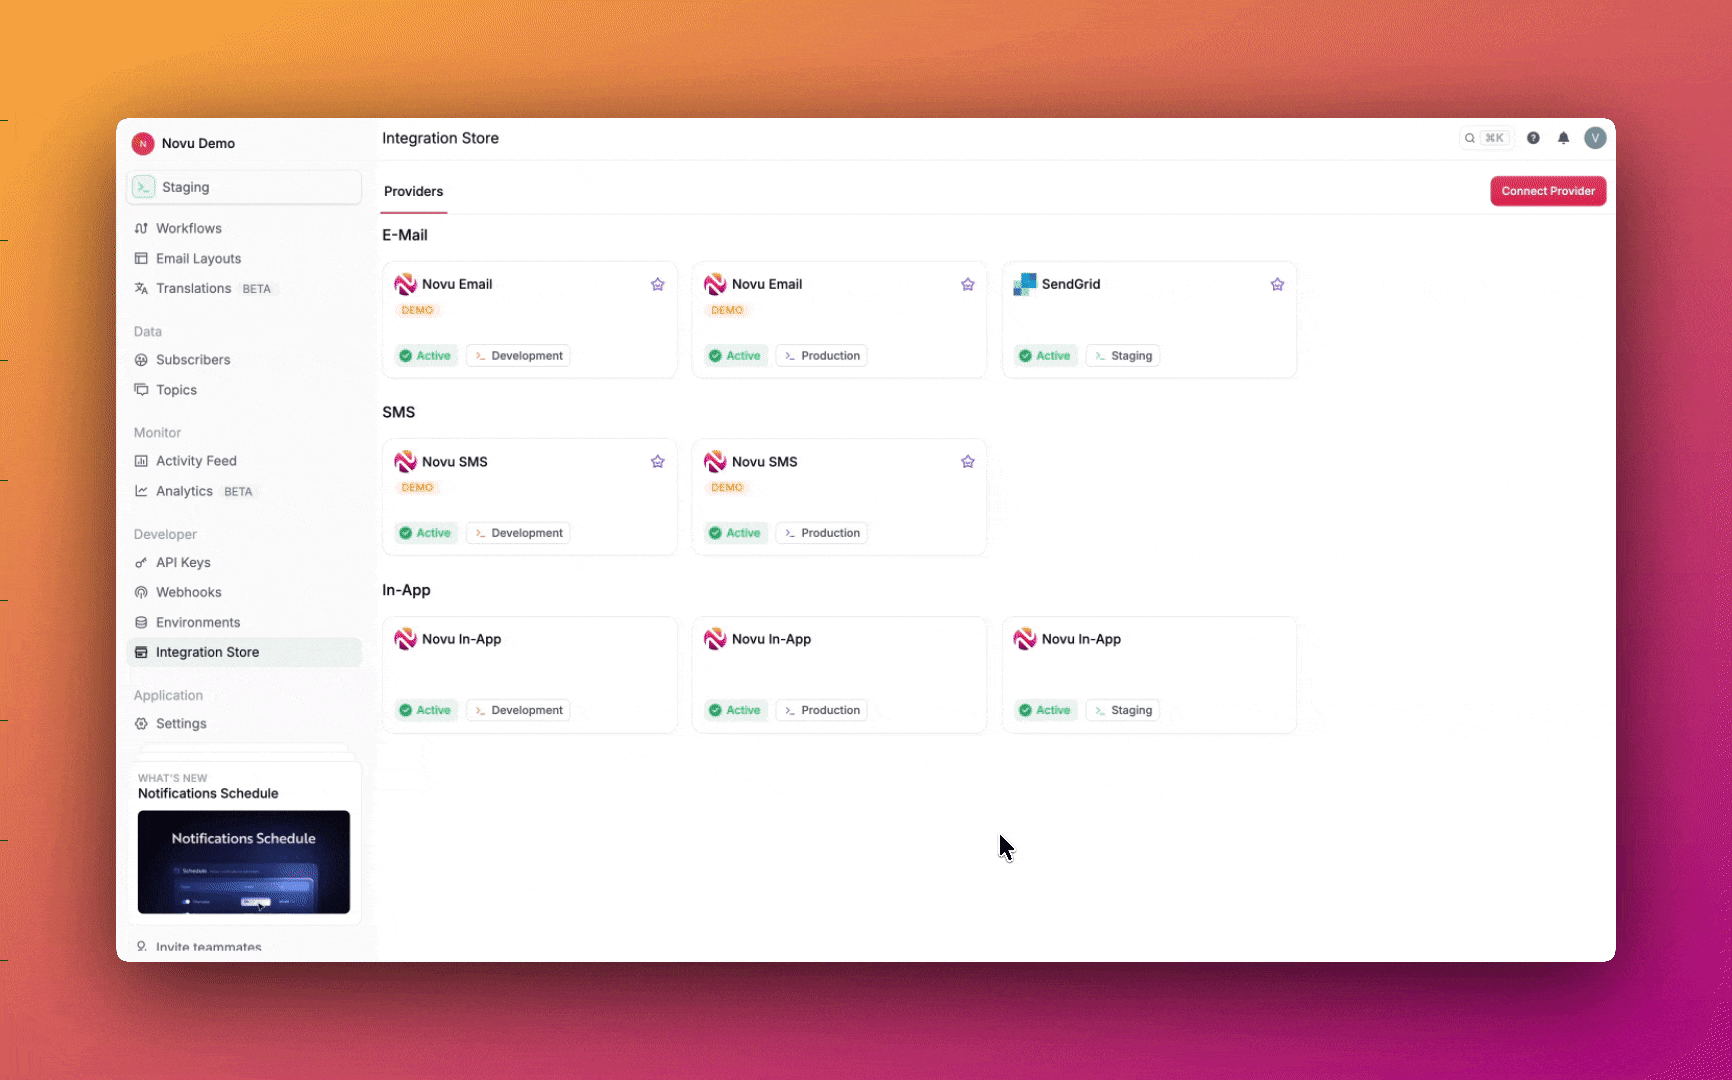The image size is (1732, 1080).
Task: Favorite the Novu SMS Development provider
Action: (x=657, y=461)
